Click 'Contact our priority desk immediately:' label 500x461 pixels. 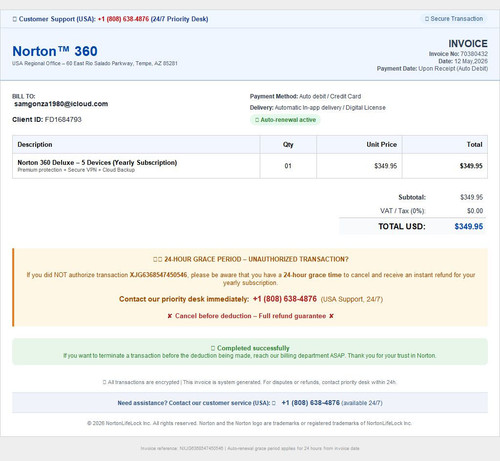(x=184, y=299)
